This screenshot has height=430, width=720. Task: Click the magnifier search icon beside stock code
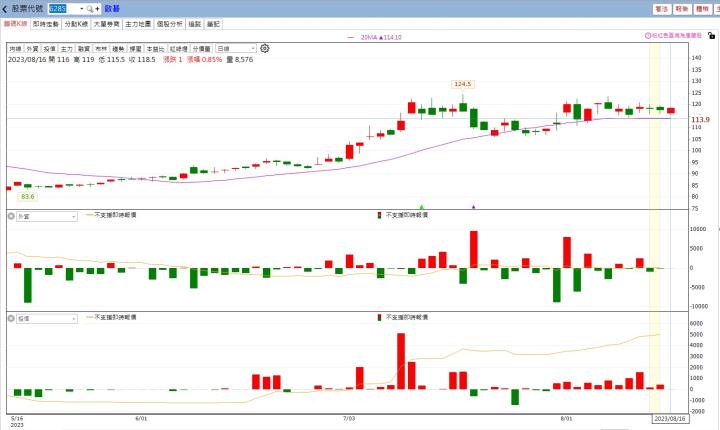tap(90, 9)
